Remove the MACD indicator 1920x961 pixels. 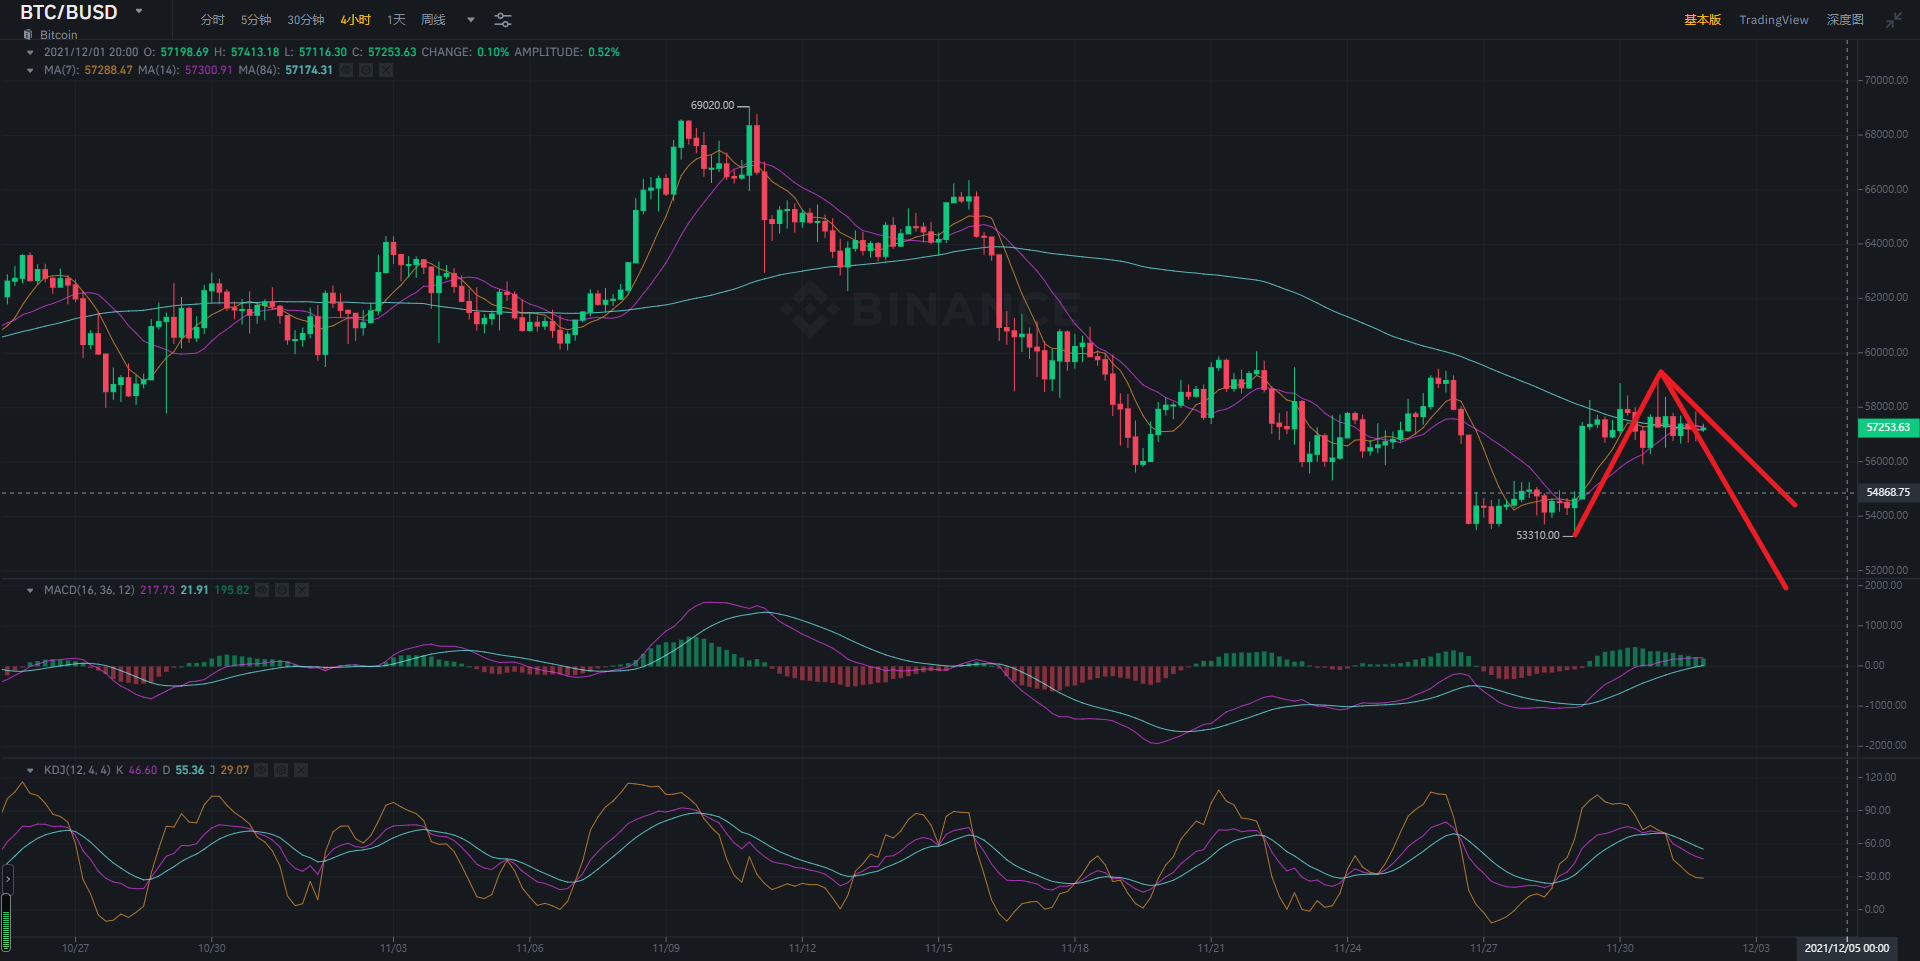[302, 590]
